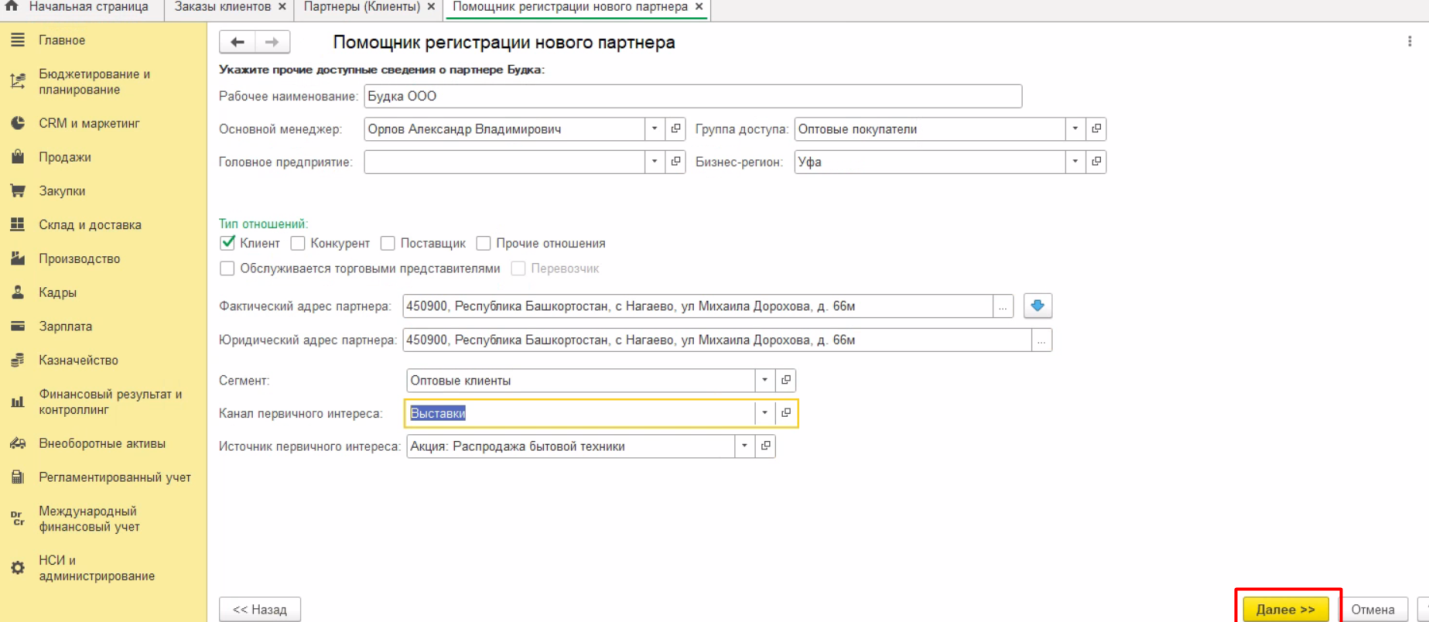Click the back arrow navigation icon
Viewport: 1429px width, 622px height.
[237, 42]
